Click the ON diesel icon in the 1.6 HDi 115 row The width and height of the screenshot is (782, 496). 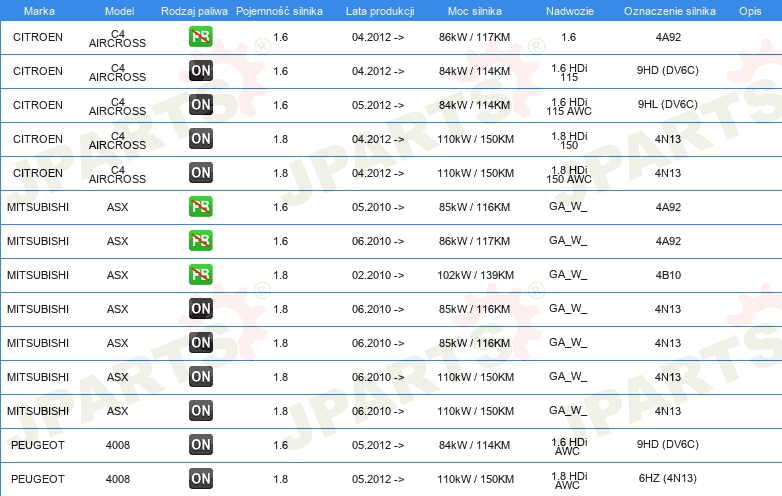(200, 71)
